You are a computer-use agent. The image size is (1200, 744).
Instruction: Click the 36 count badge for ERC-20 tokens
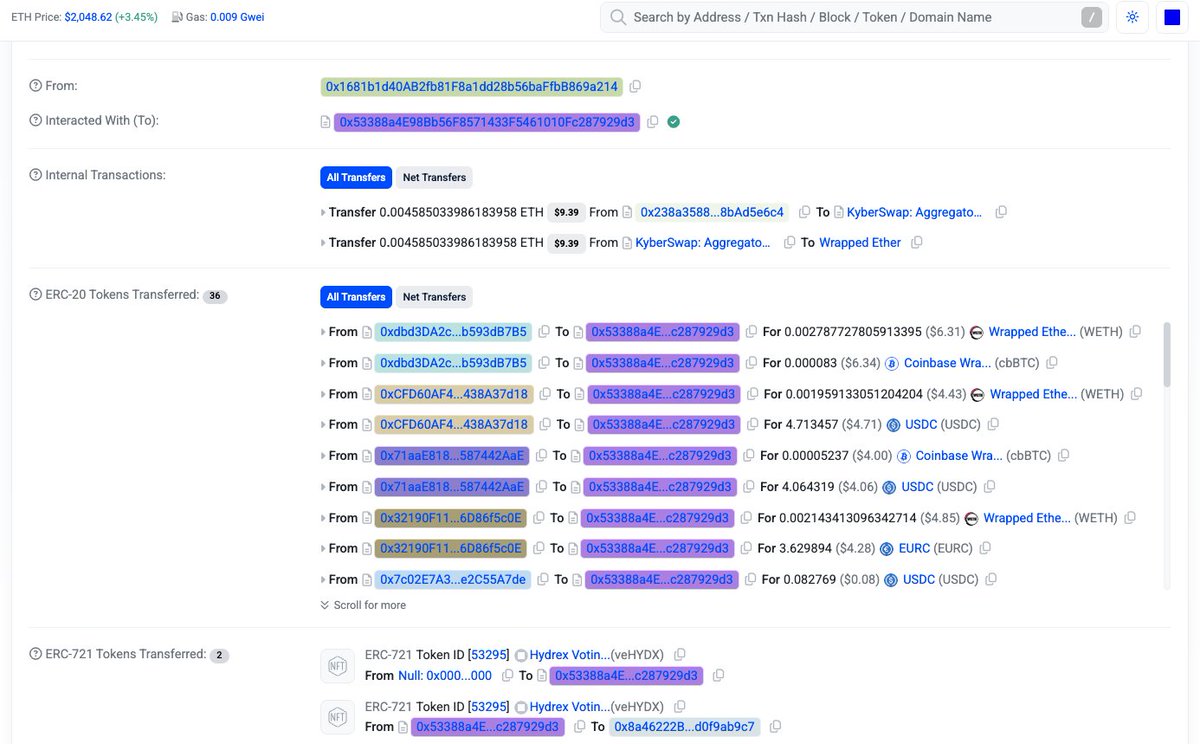(x=215, y=296)
